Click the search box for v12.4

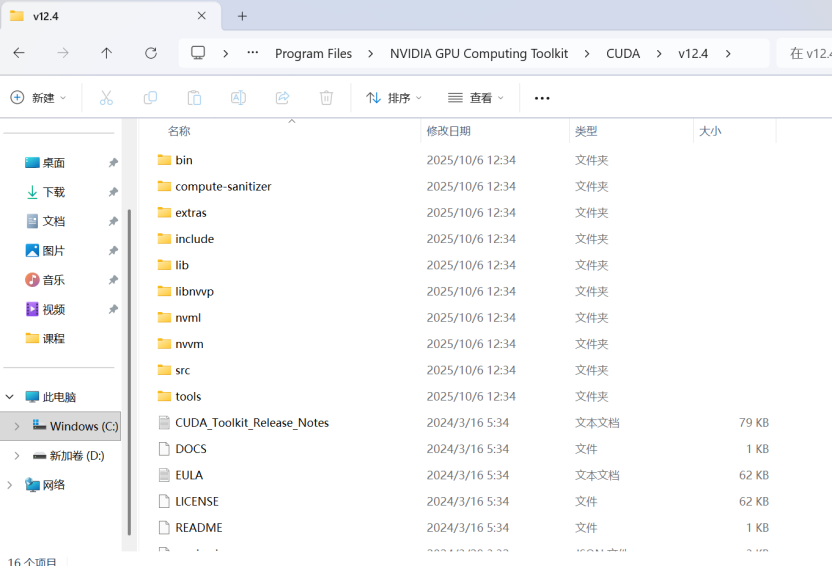point(804,53)
